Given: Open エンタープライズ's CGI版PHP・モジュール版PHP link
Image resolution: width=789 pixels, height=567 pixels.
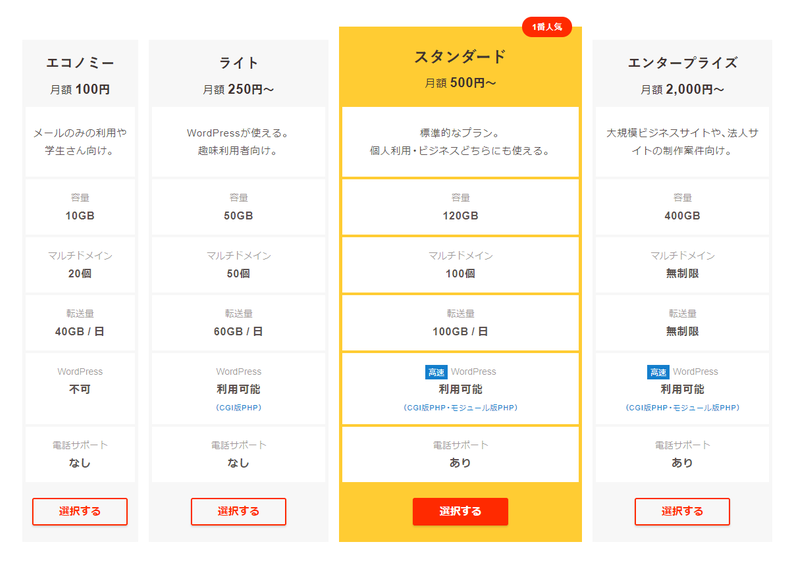Looking at the screenshot, I should coord(682,408).
